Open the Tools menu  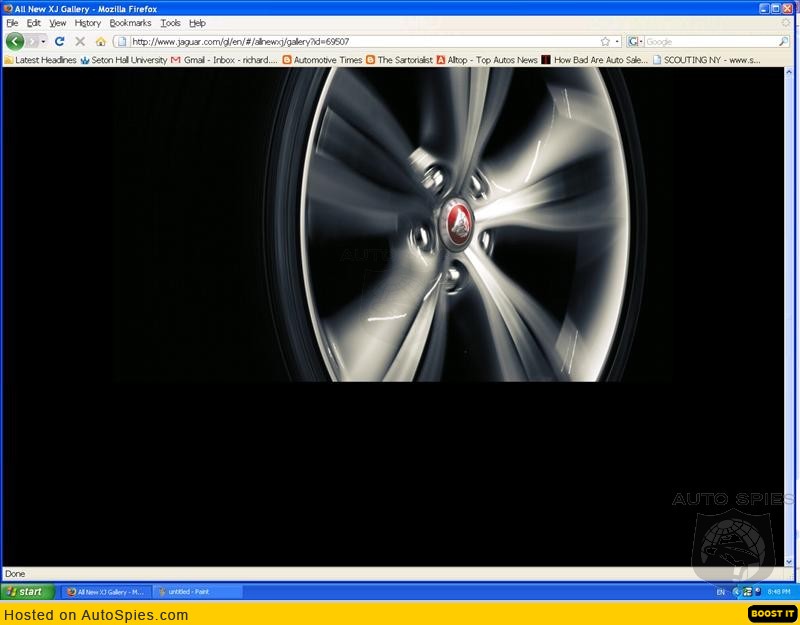pos(170,23)
